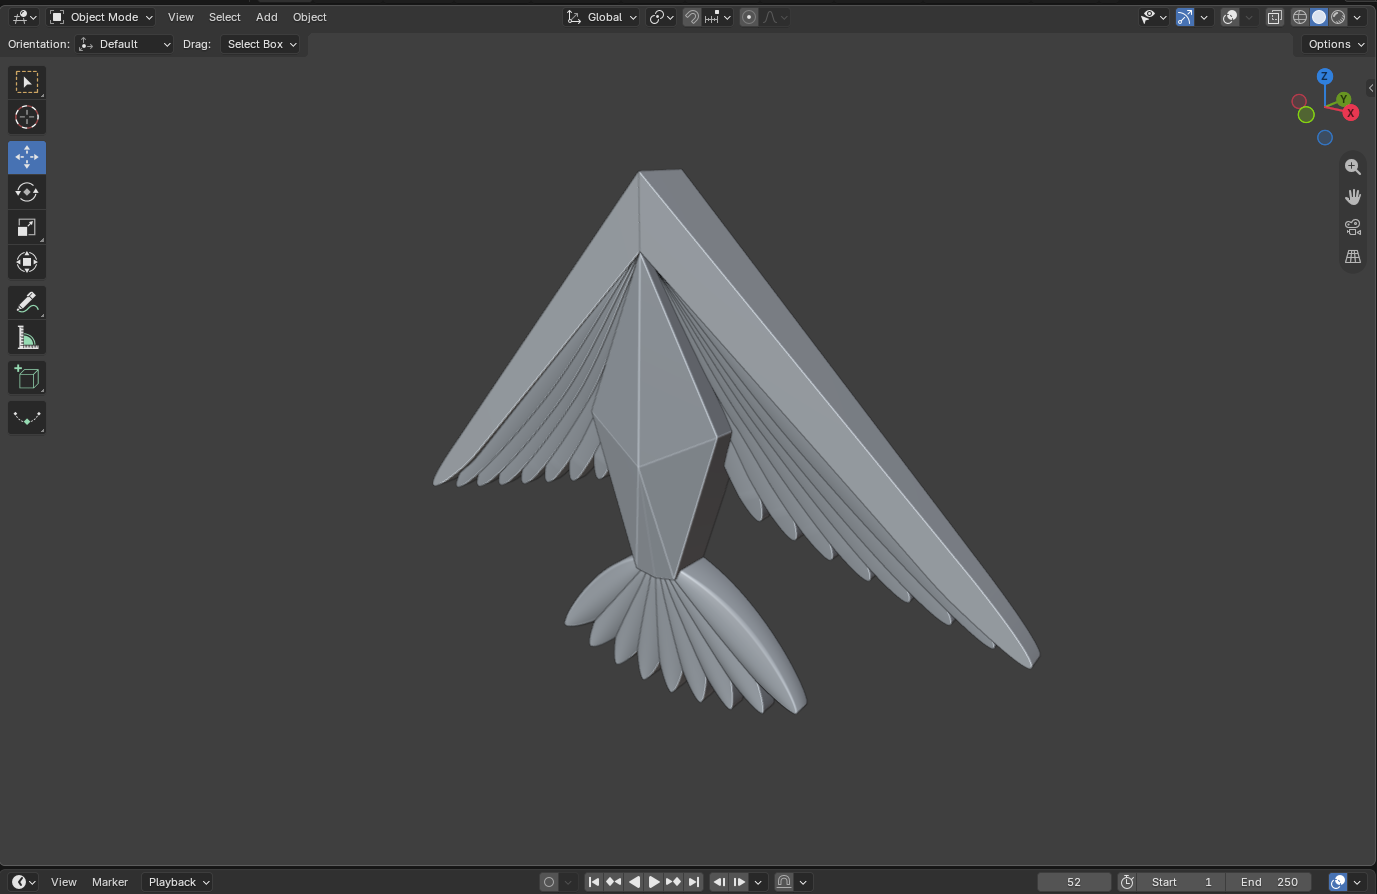Screen dimensions: 1377x894
Task: Click the X axis on navigation gizmo
Action: pyautogui.click(x=1351, y=113)
